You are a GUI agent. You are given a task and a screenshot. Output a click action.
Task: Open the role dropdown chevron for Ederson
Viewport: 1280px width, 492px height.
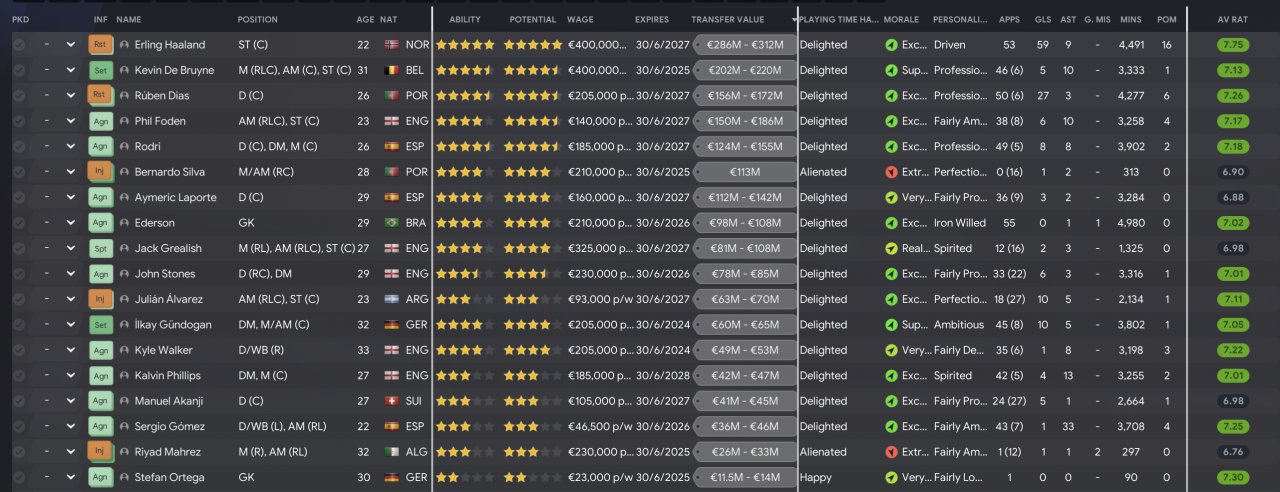(x=70, y=223)
